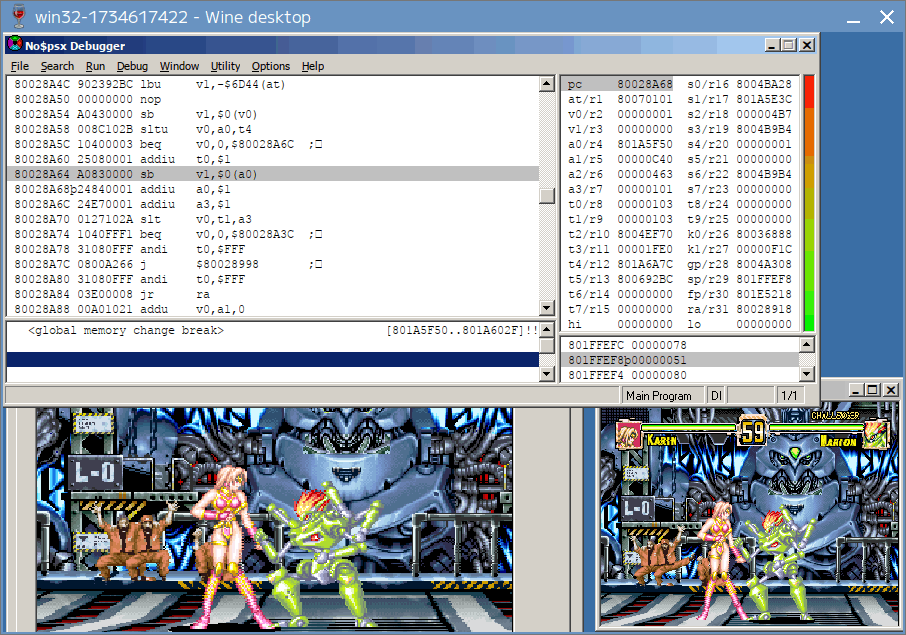Close the No$psx Debugger window
906x635 pixels.
click(x=807, y=44)
